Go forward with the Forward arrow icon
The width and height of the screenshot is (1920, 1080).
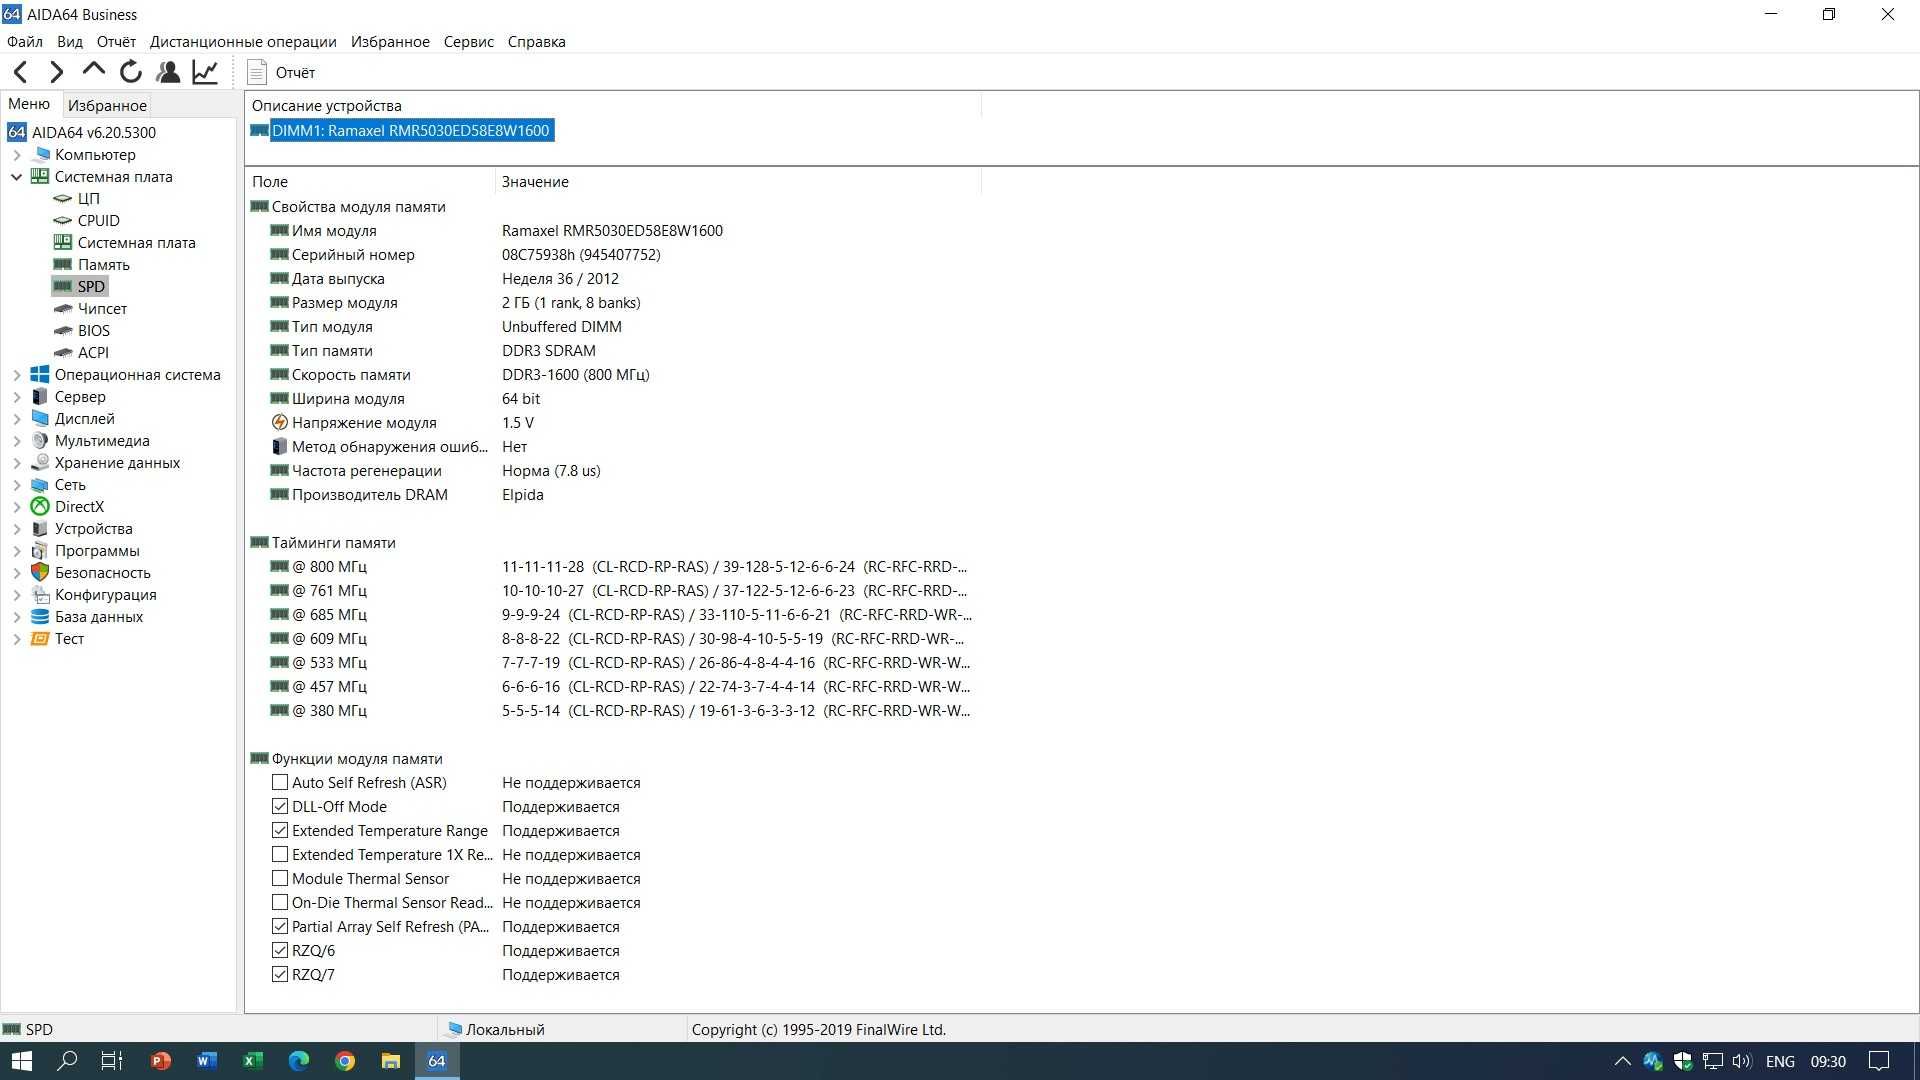[x=57, y=72]
